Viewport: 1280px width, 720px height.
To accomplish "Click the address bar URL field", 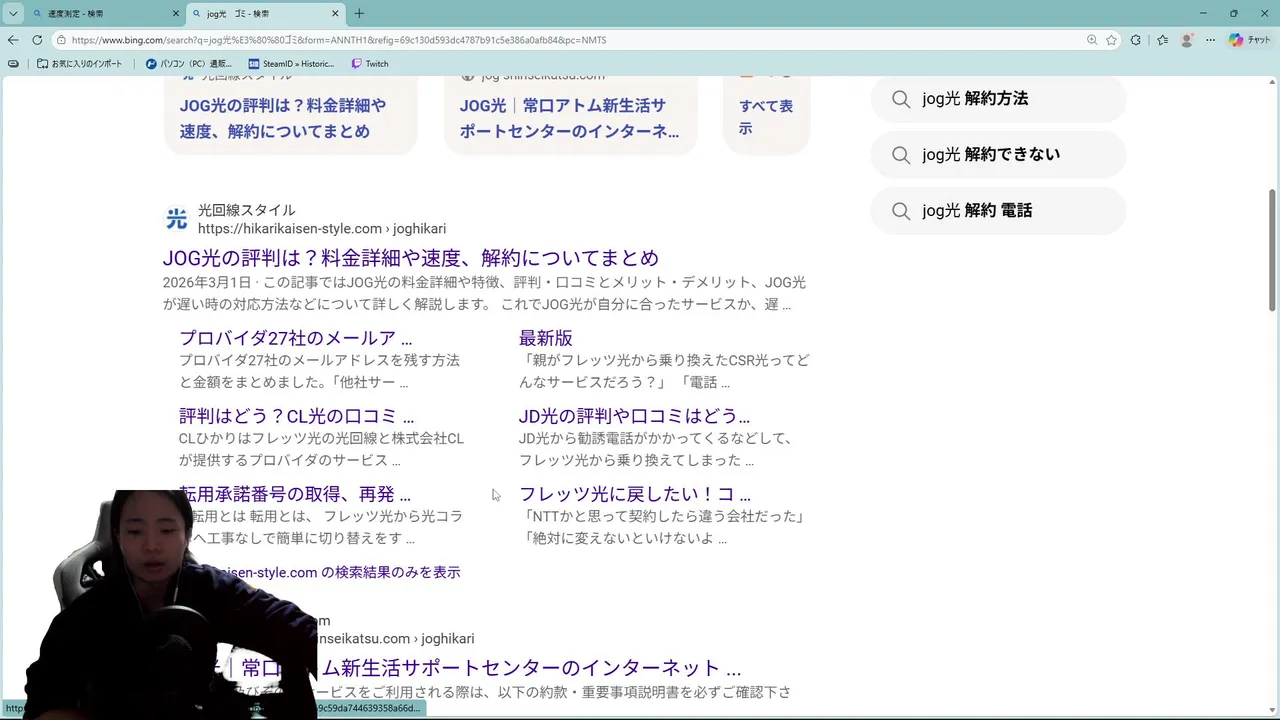I will click(570, 40).
